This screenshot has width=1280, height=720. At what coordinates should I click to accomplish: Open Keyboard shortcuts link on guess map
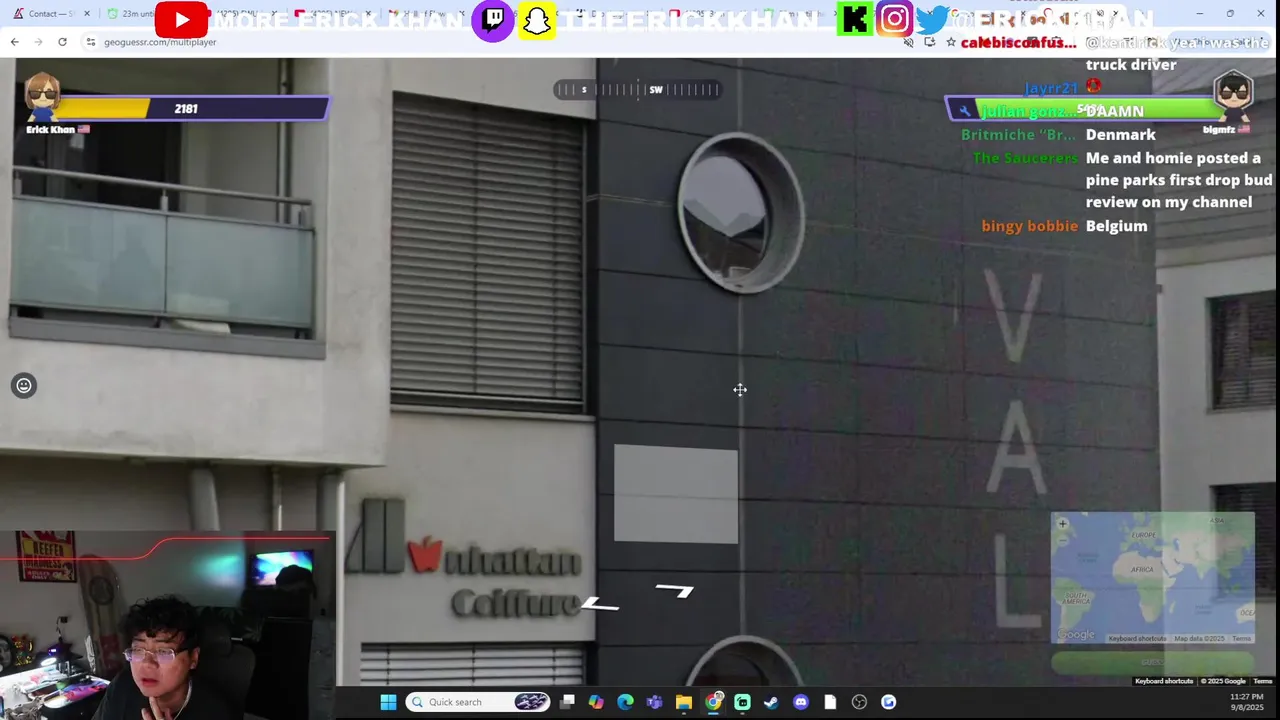click(x=1136, y=638)
